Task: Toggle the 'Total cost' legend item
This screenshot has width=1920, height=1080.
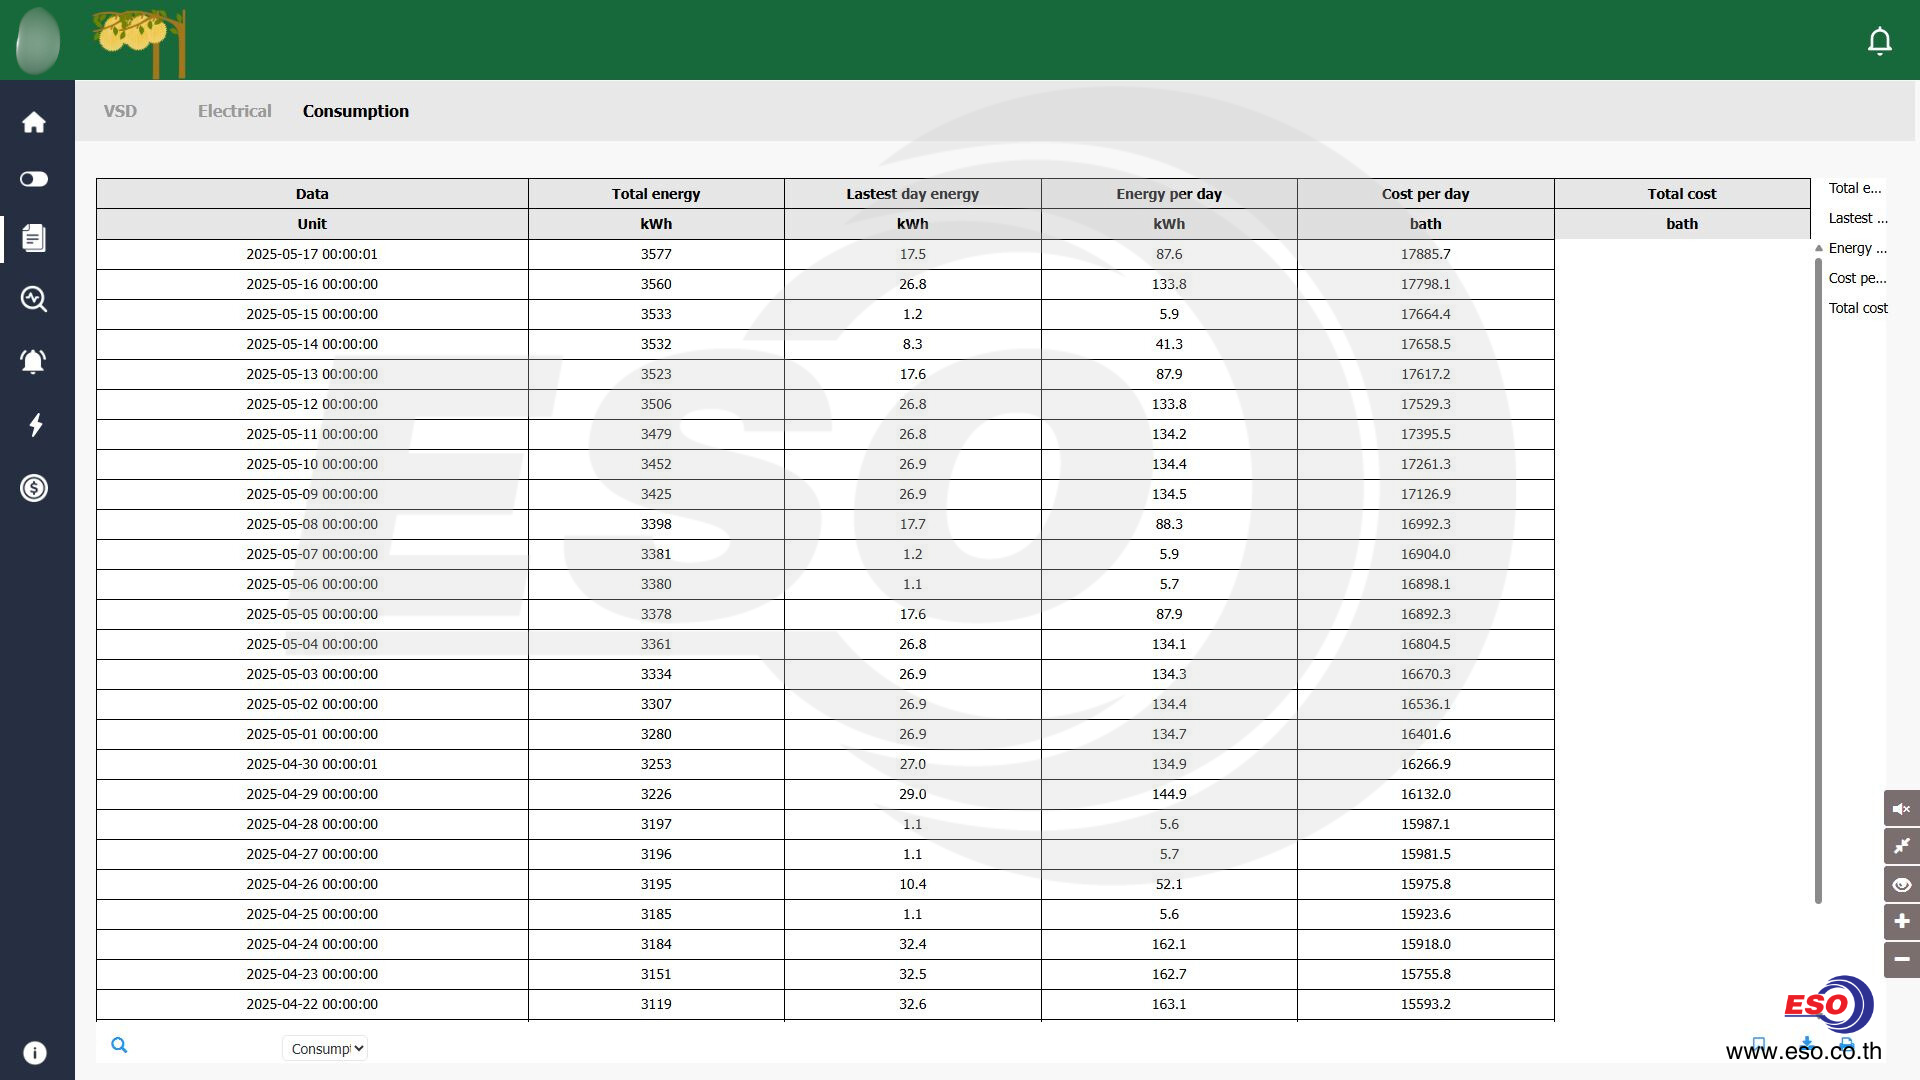Action: tap(1858, 308)
